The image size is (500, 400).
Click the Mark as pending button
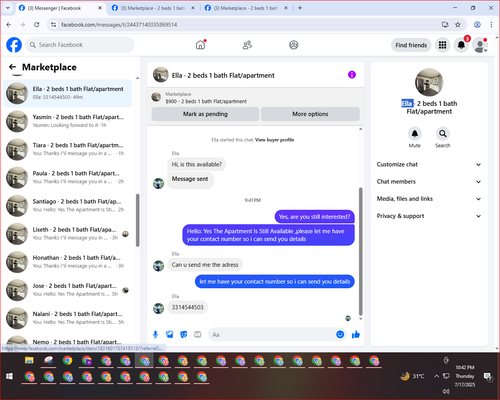point(205,114)
